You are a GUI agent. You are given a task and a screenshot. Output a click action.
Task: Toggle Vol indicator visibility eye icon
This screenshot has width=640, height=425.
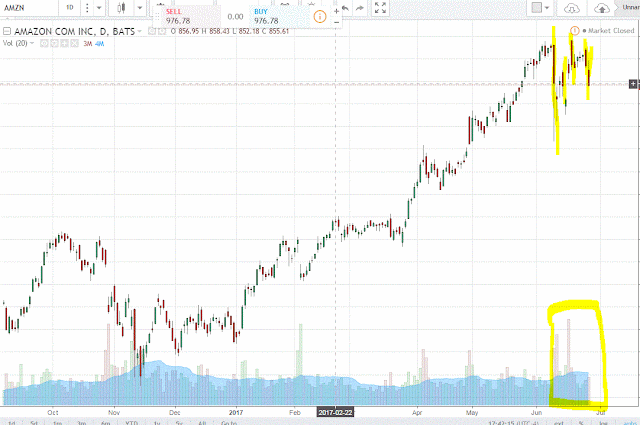click(x=44, y=43)
